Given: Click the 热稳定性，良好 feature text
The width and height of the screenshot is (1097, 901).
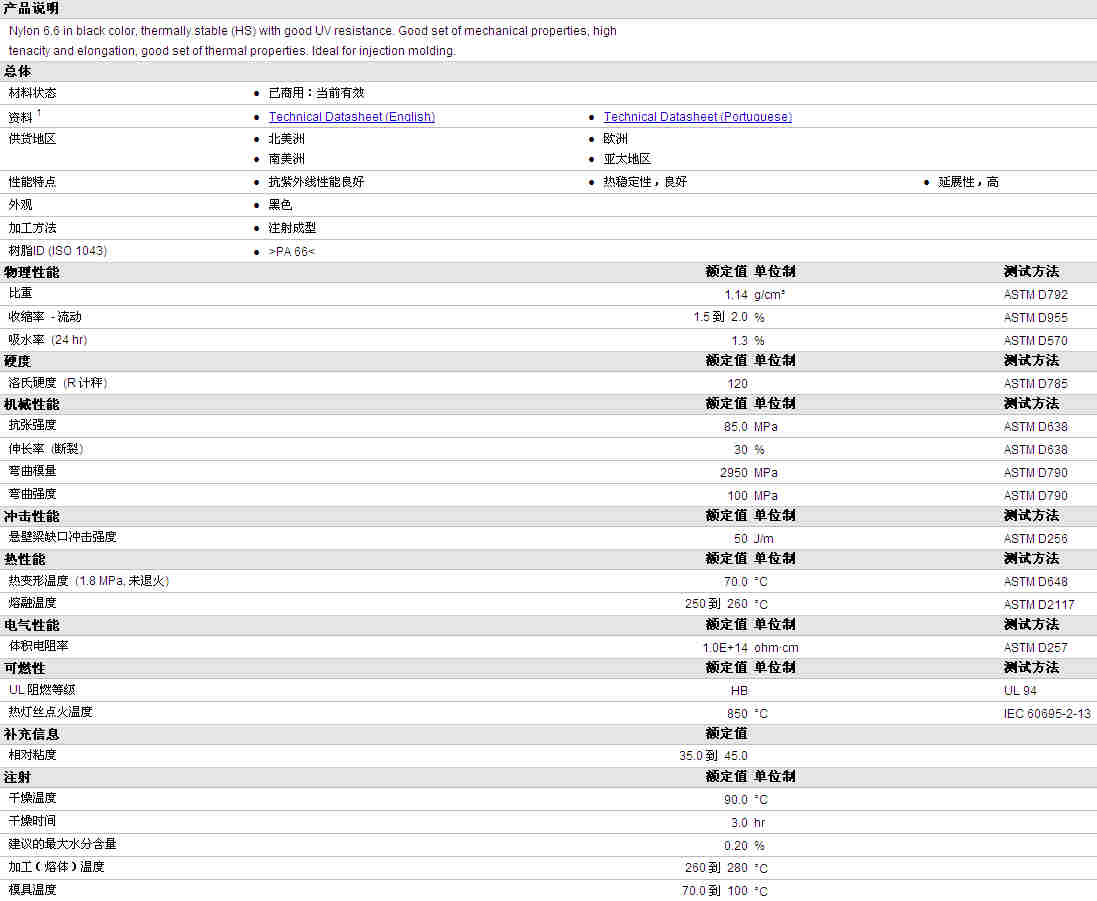Looking at the screenshot, I should [x=645, y=182].
